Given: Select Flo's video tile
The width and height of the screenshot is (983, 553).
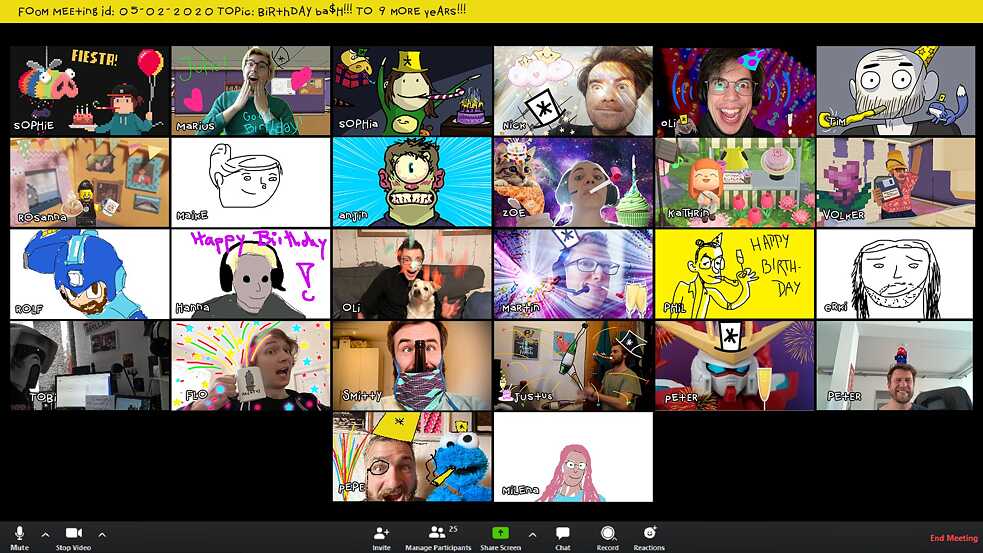Looking at the screenshot, I should [x=251, y=366].
